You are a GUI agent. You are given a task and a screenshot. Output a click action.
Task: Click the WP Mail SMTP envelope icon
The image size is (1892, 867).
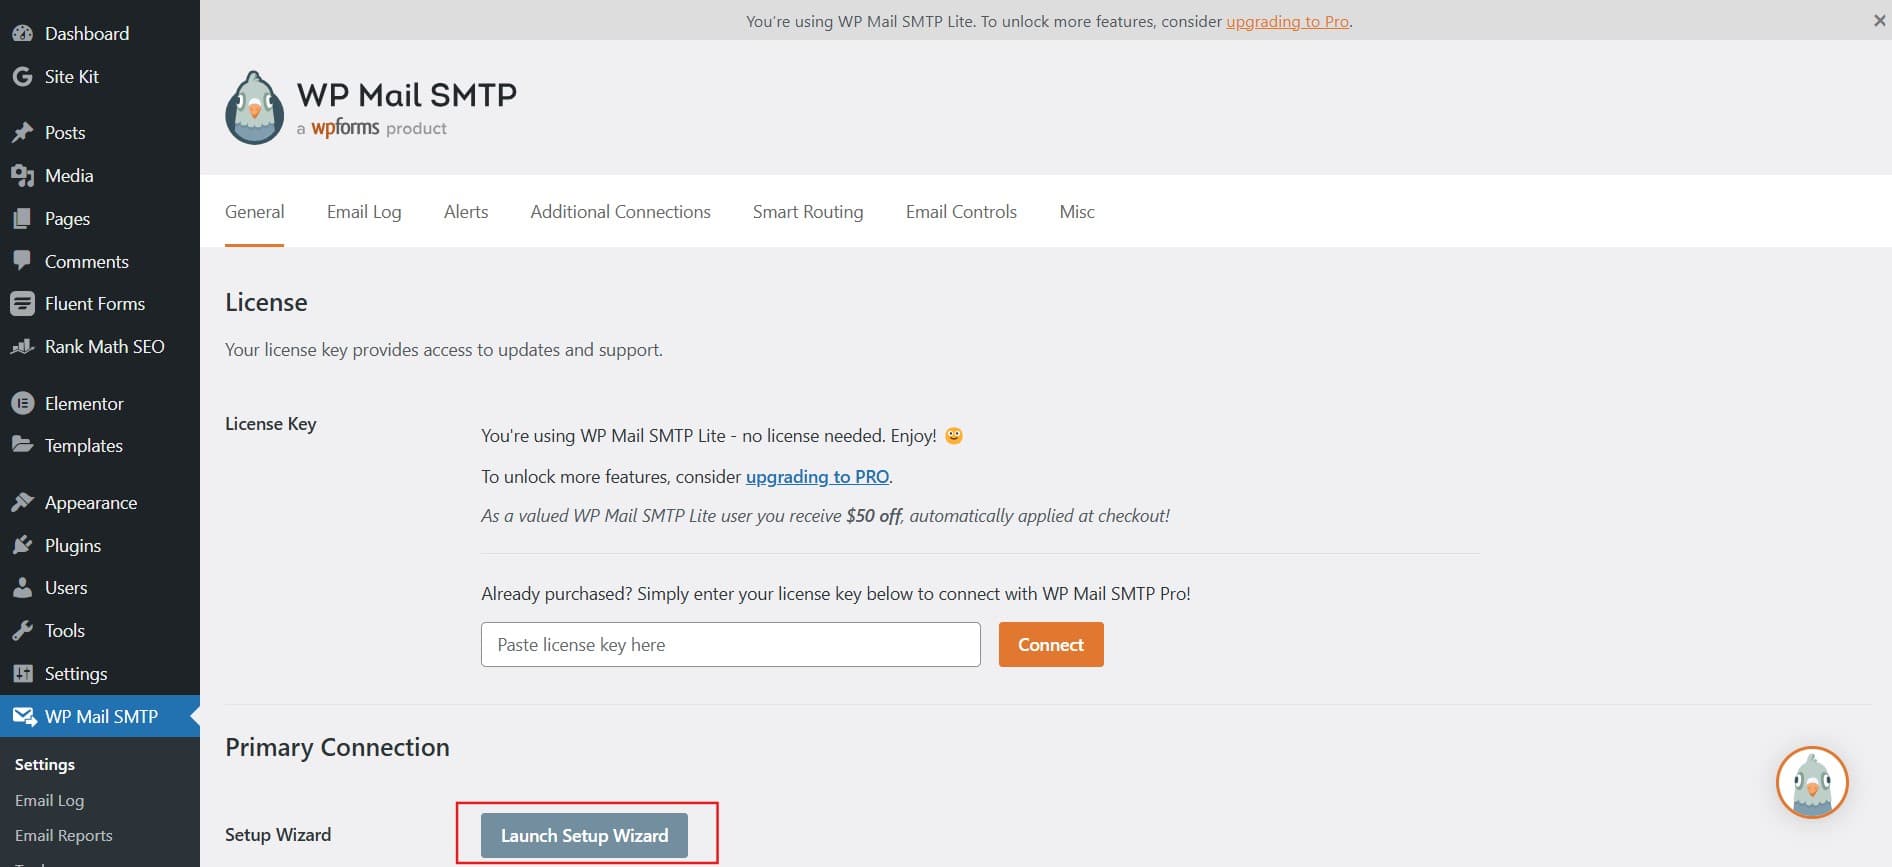point(24,716)
